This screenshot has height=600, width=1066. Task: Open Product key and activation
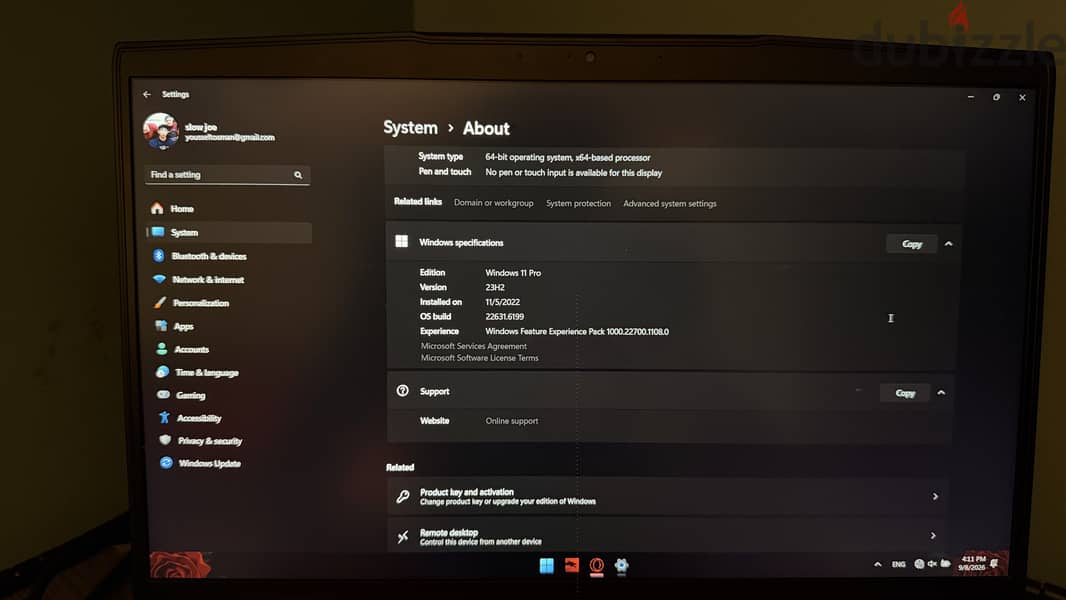(668, 496)
